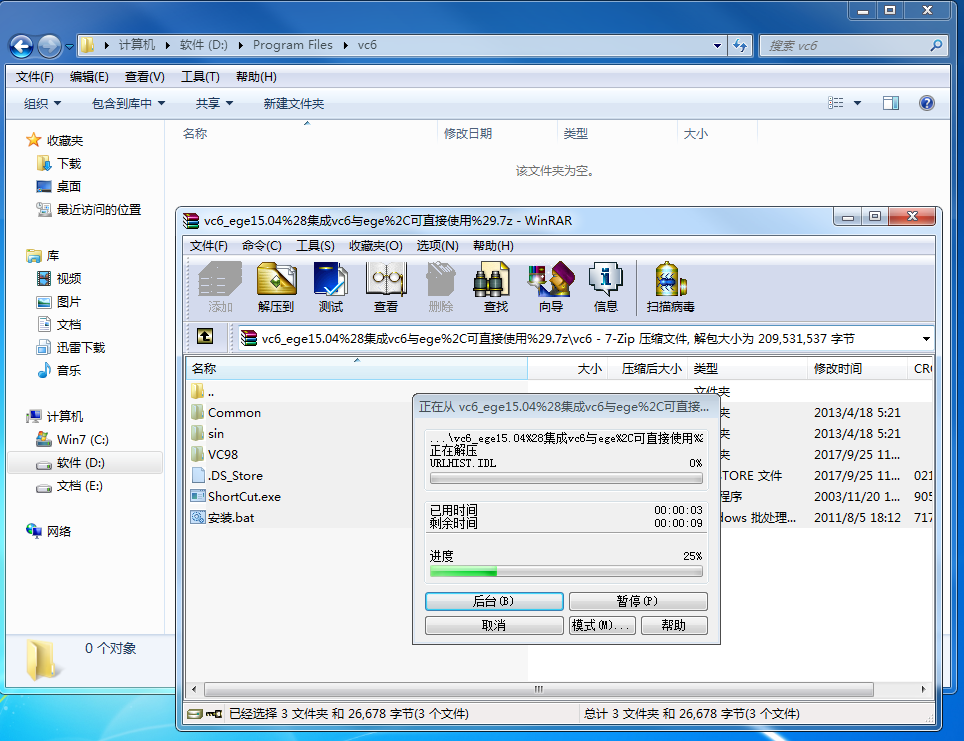Click the Add (添加) toolbar icon
The image size is (964, 741).
(220, 287)
